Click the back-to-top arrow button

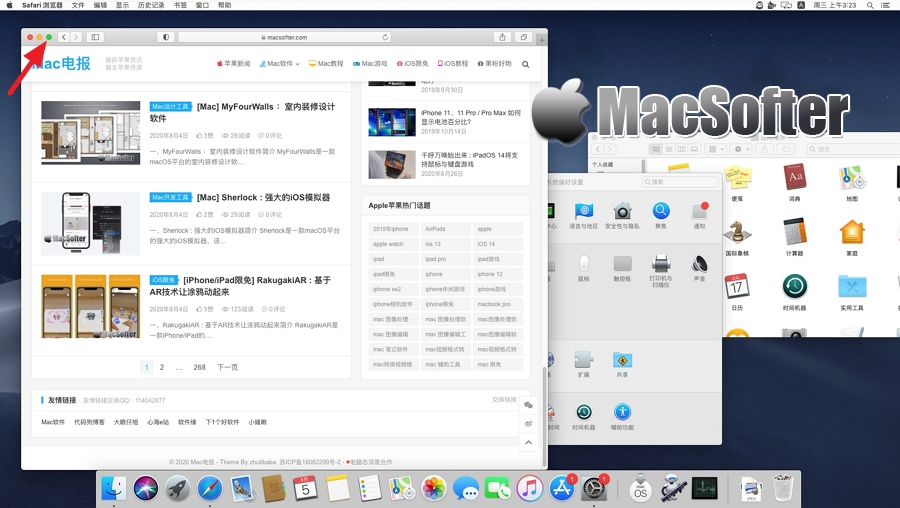(x=529, y=443)
